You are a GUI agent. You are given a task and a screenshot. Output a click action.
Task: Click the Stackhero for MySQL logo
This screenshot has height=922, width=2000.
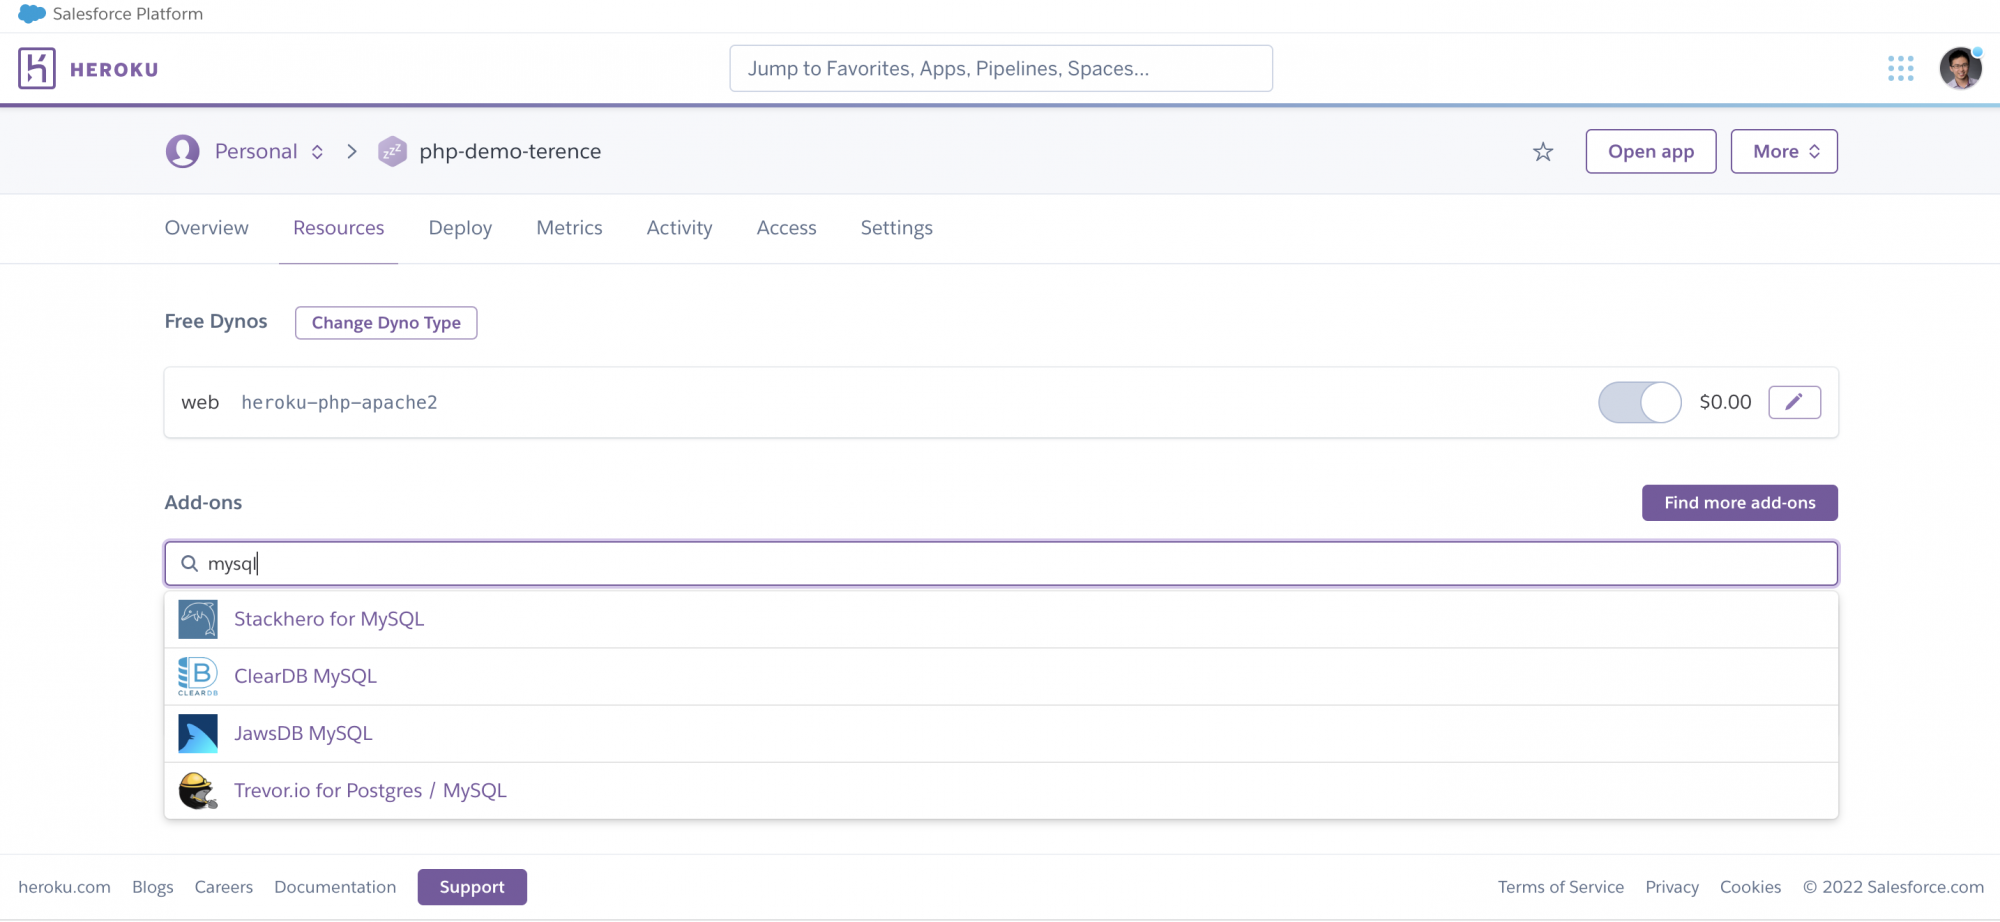(x=198, y=619)
